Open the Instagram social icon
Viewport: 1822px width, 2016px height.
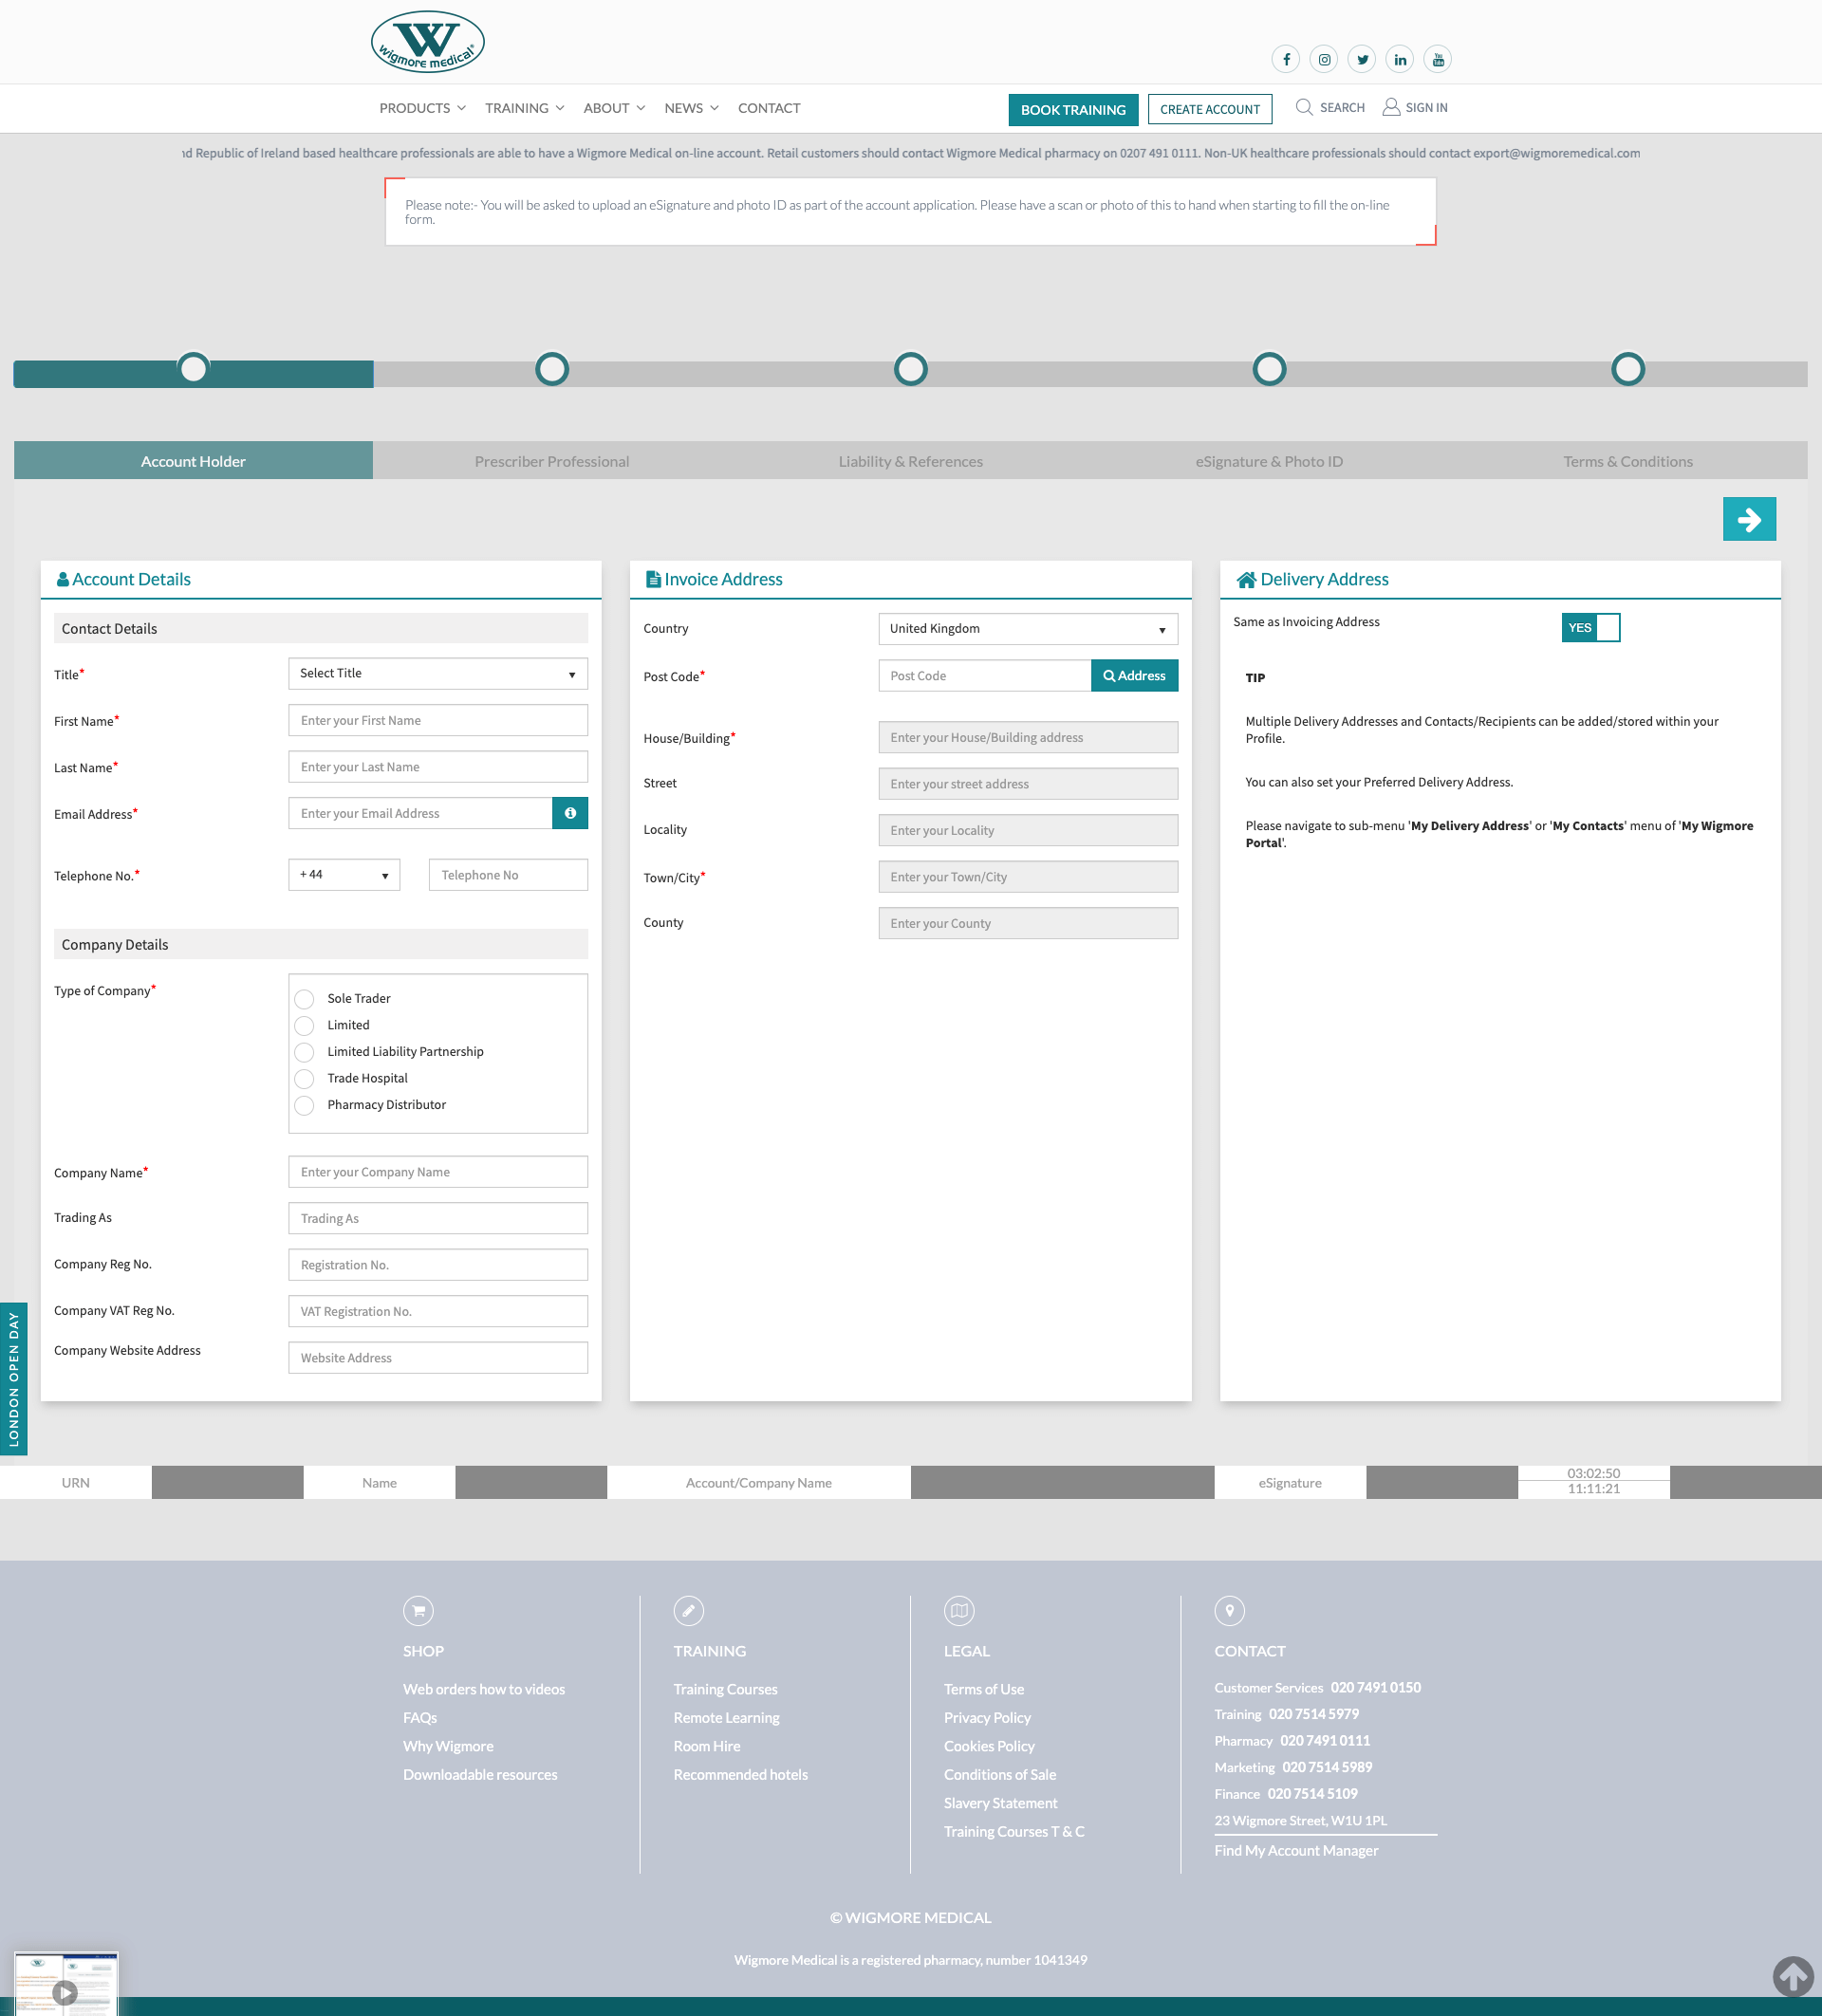1324,60
